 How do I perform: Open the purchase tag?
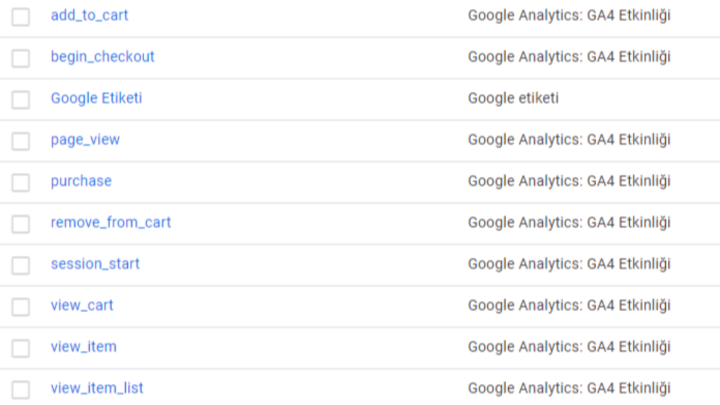[x=81, y=181]
